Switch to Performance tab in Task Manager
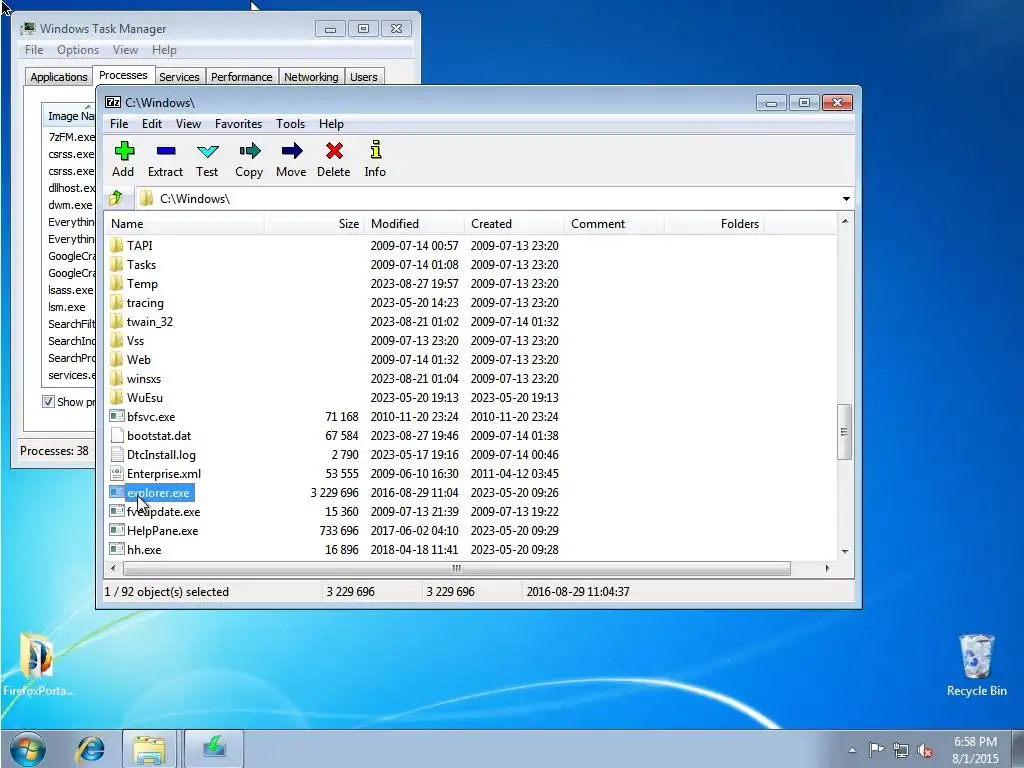 pos(242,77)
